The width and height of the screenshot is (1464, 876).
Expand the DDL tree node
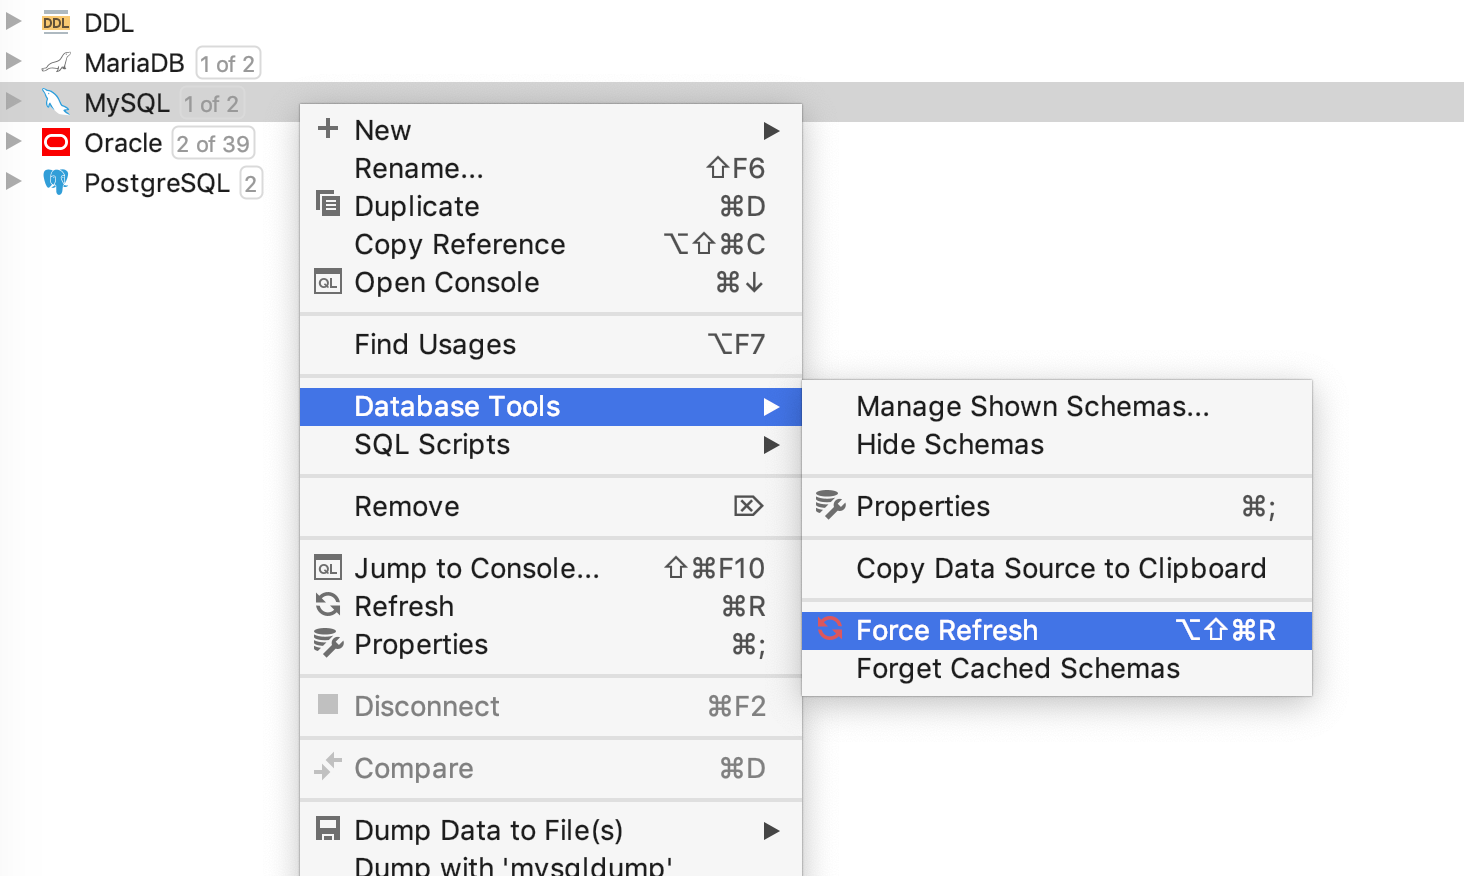(x=13, y=21)
